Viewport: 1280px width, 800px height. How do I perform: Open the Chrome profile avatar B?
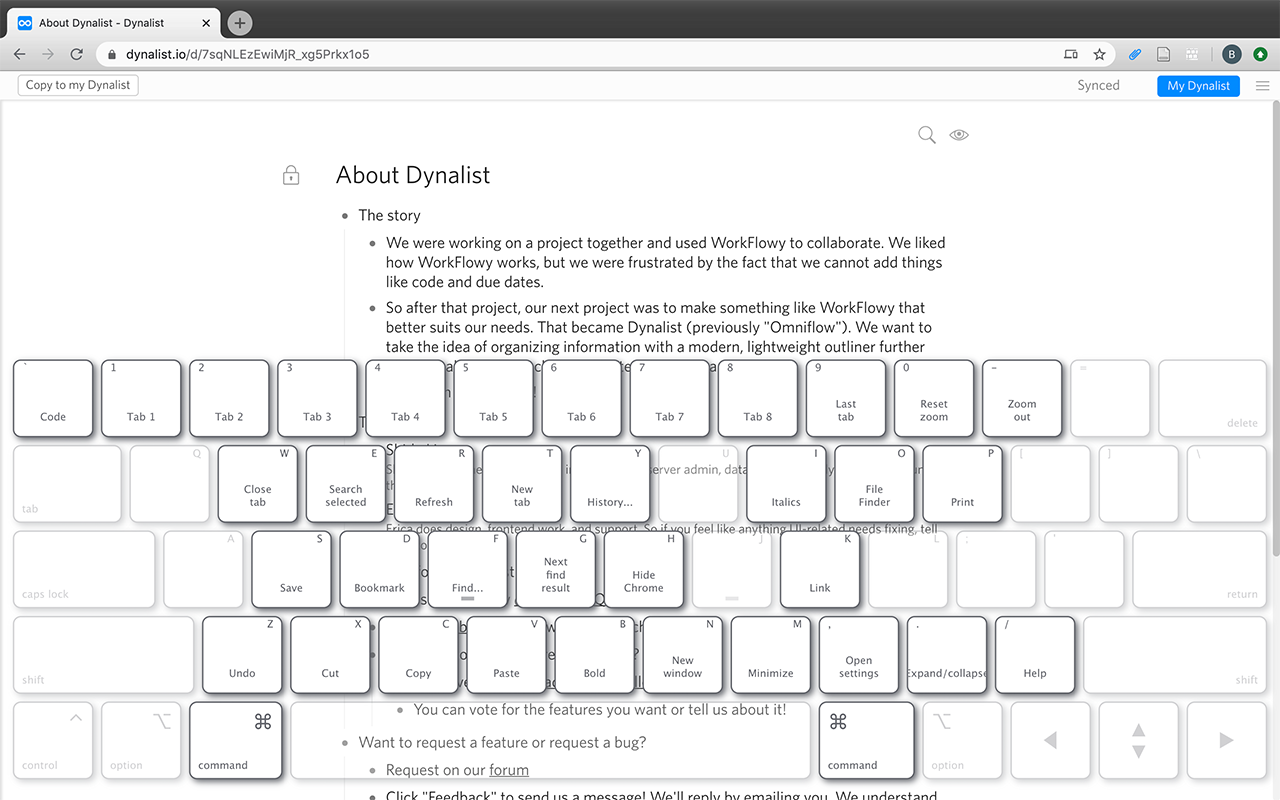pyautogui.click(x=1231, y=54)
